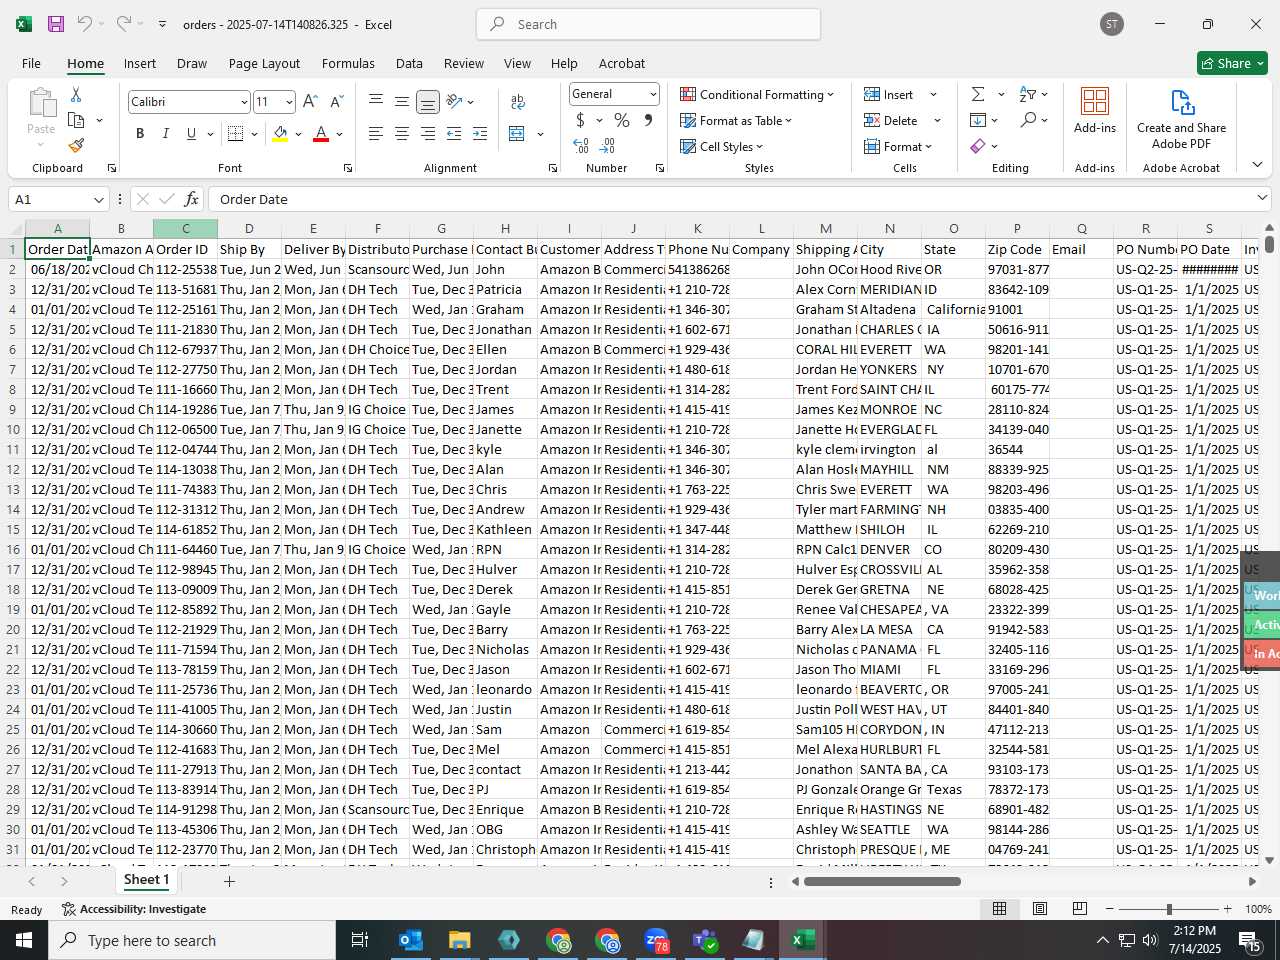The width and height of the screenshot is (1280, 960).
Task: Toggle Align Right horizontal alignment
Action: pos(428,134)
